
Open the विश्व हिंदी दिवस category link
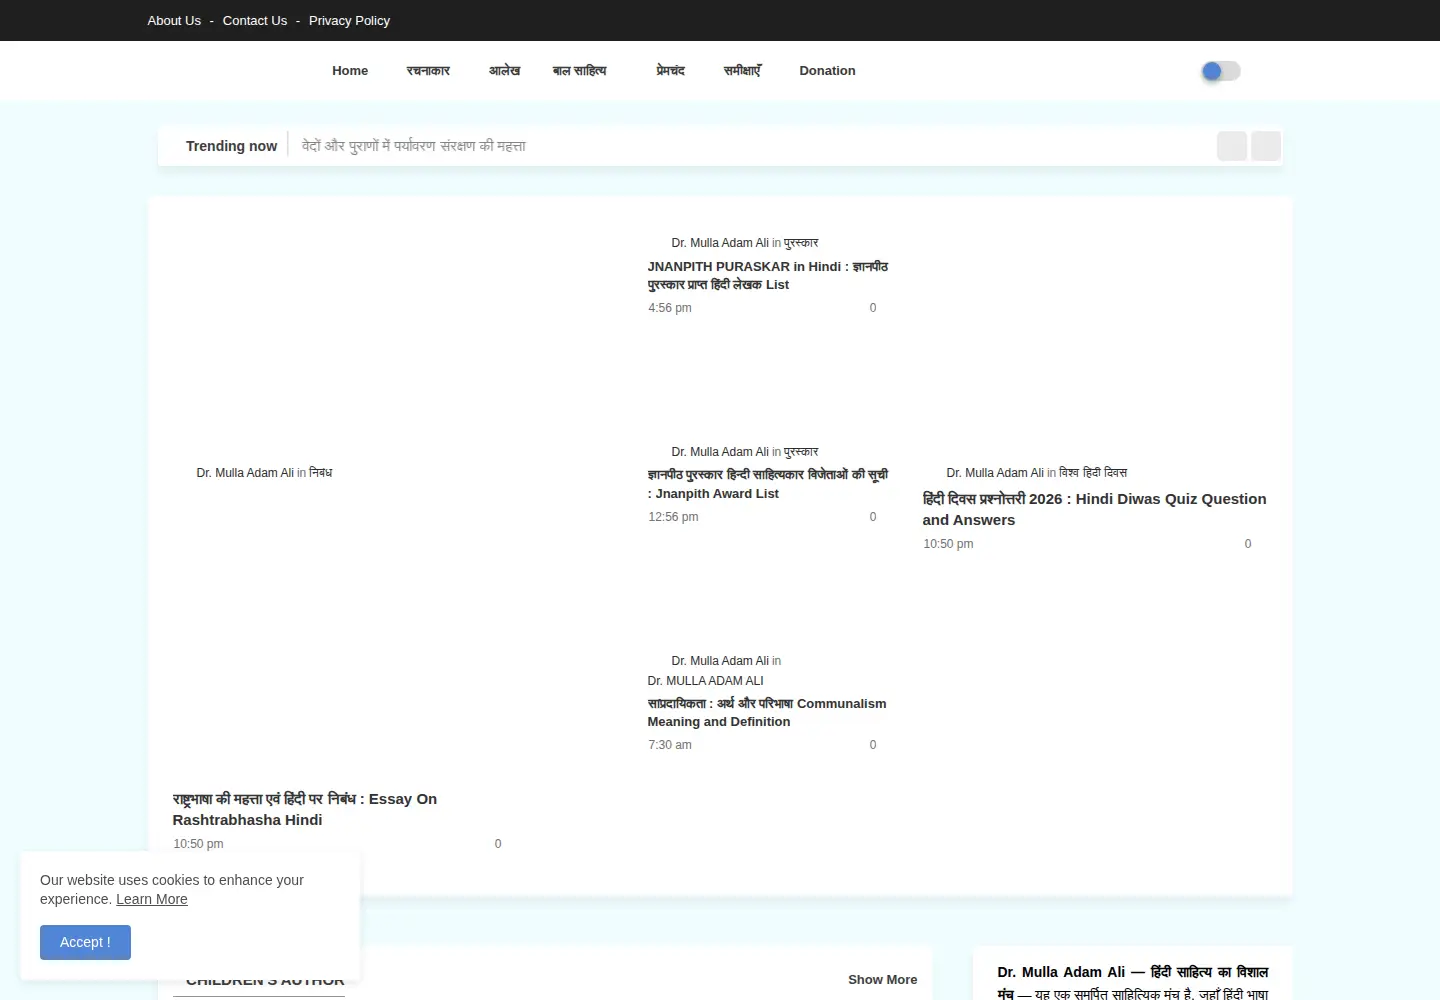tap(1093, 473)
